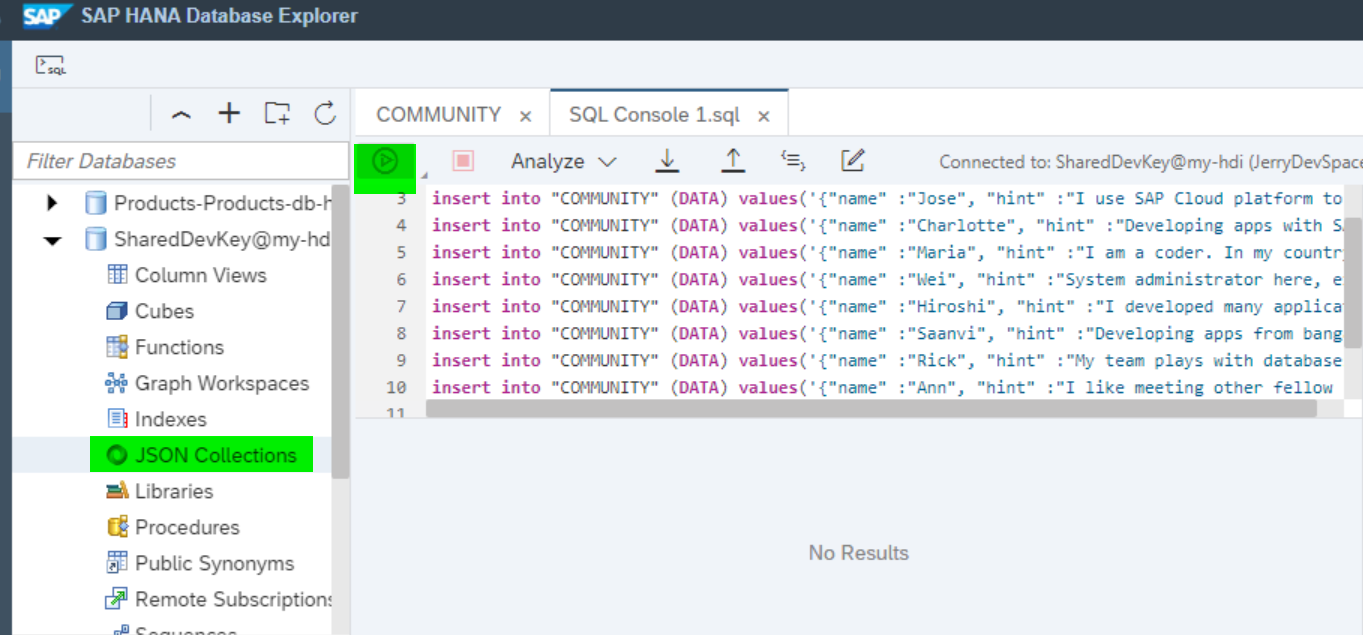Select the SharedDevKey@my-hdi database
The image size is (1363, 635).
tap(222, 239)
